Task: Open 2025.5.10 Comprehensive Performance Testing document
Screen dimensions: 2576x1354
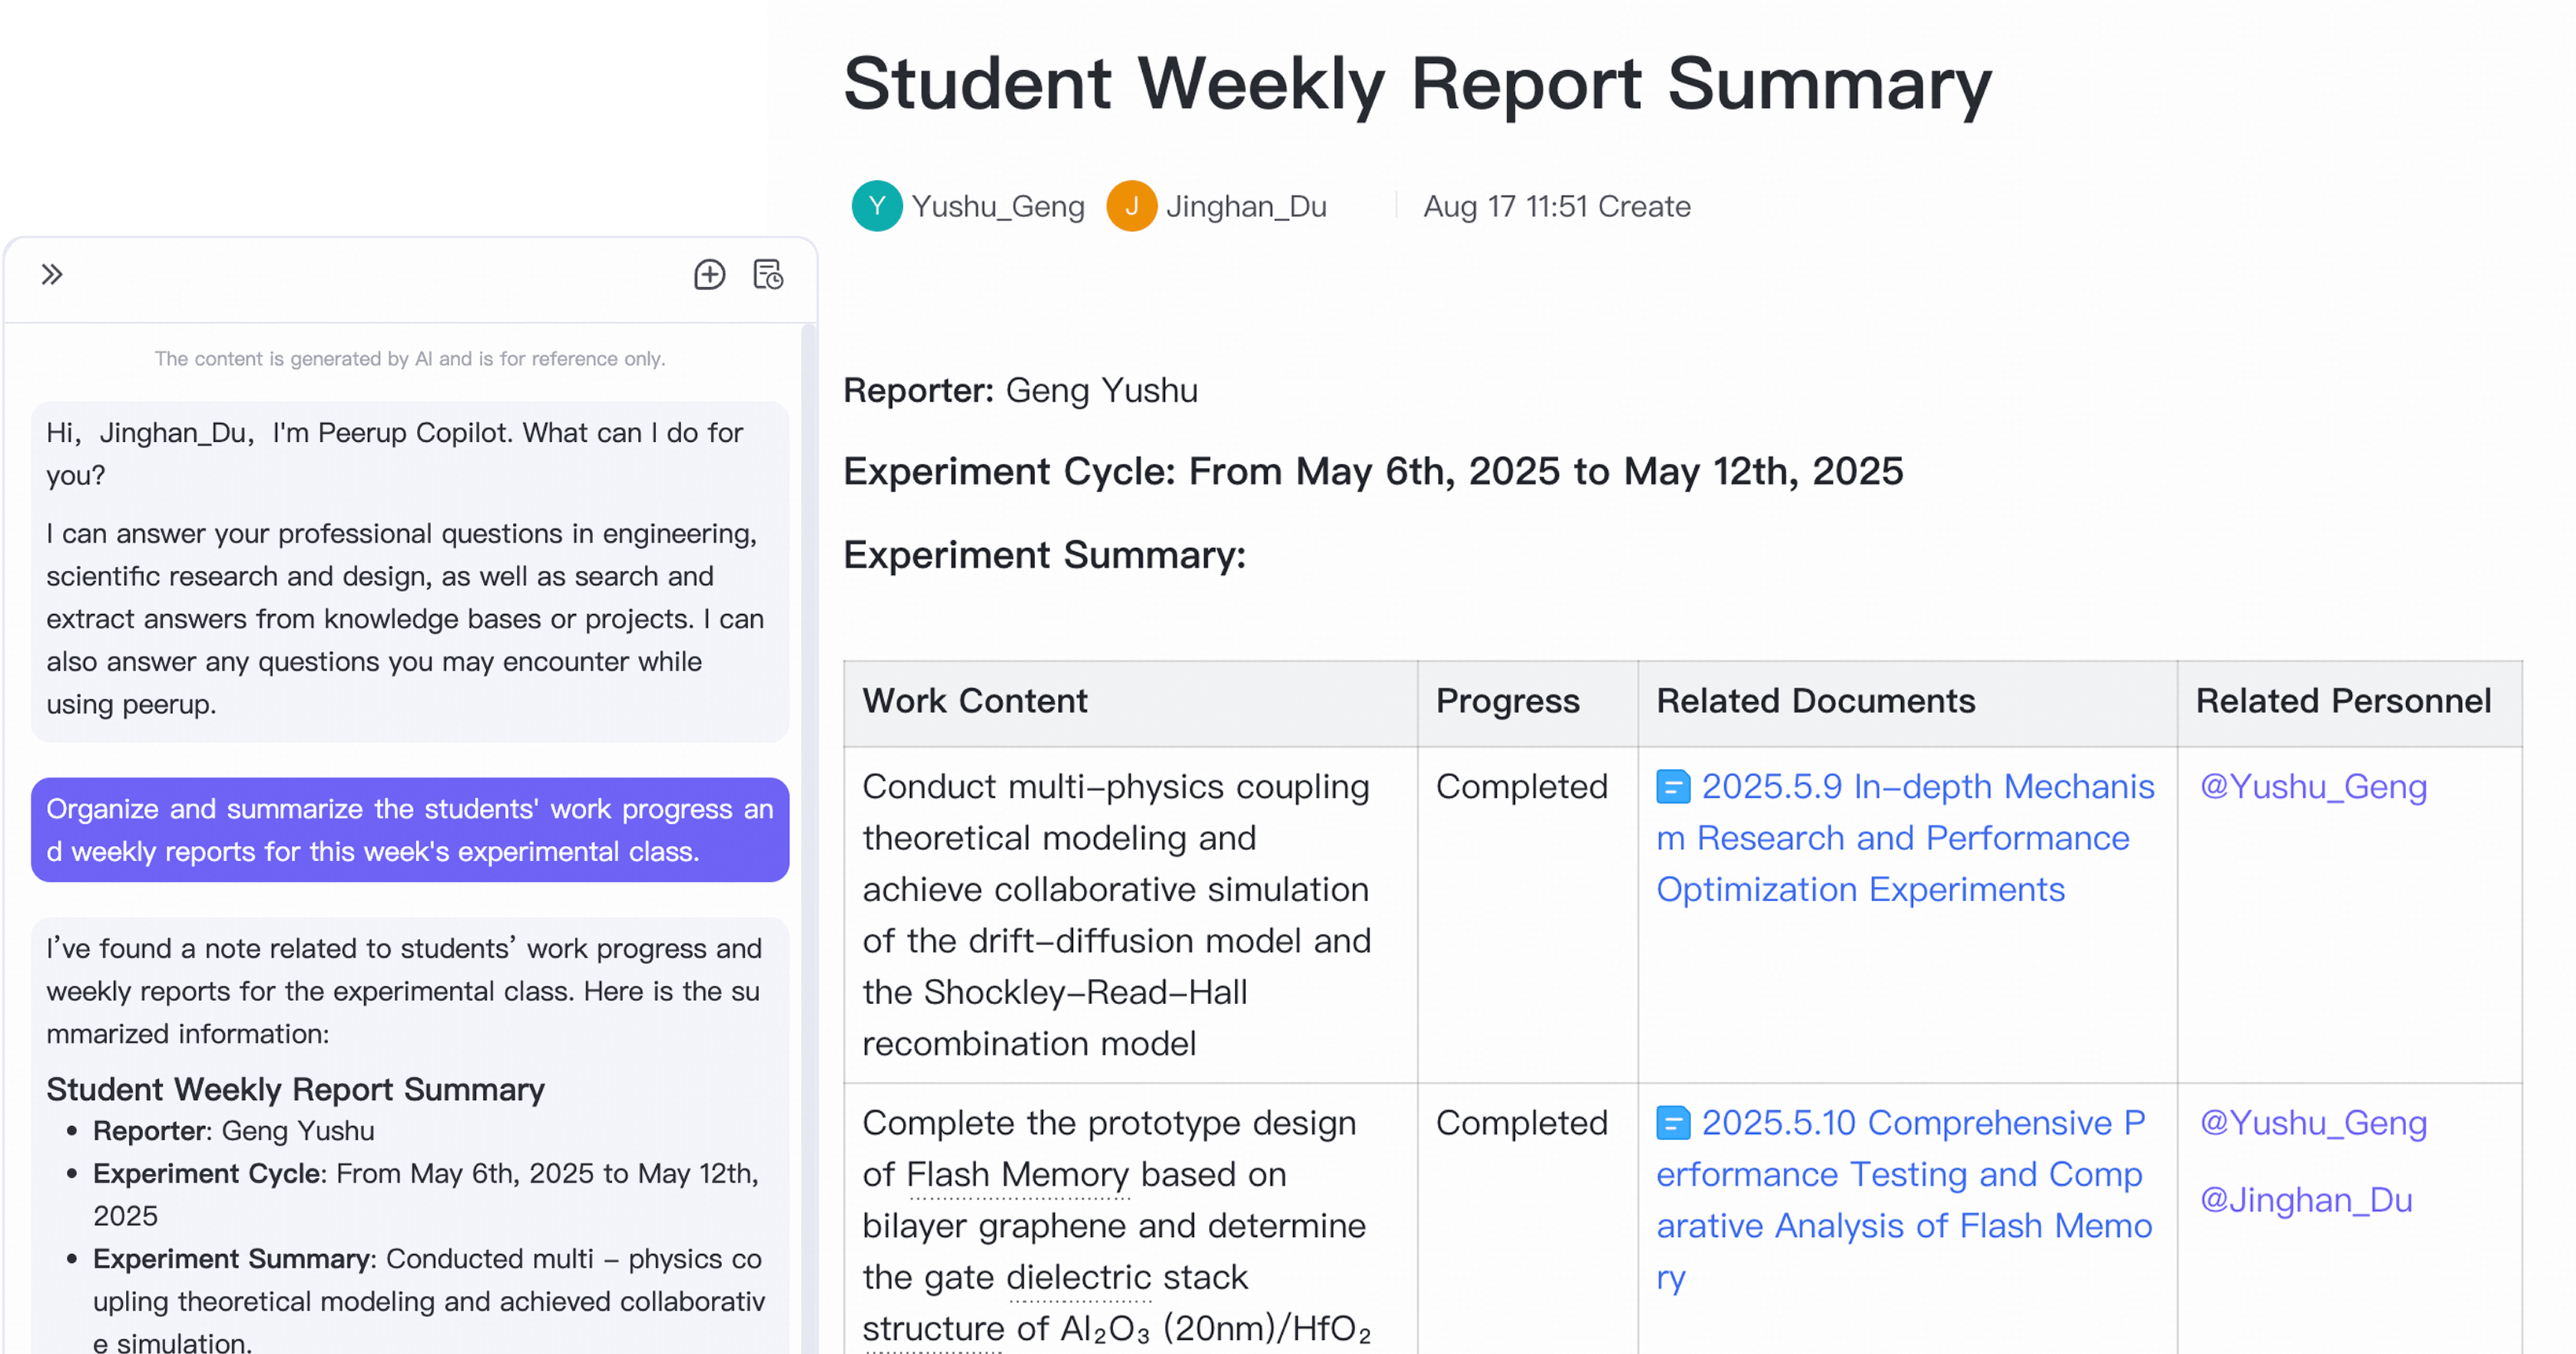Action: tap(1904, 1200)
